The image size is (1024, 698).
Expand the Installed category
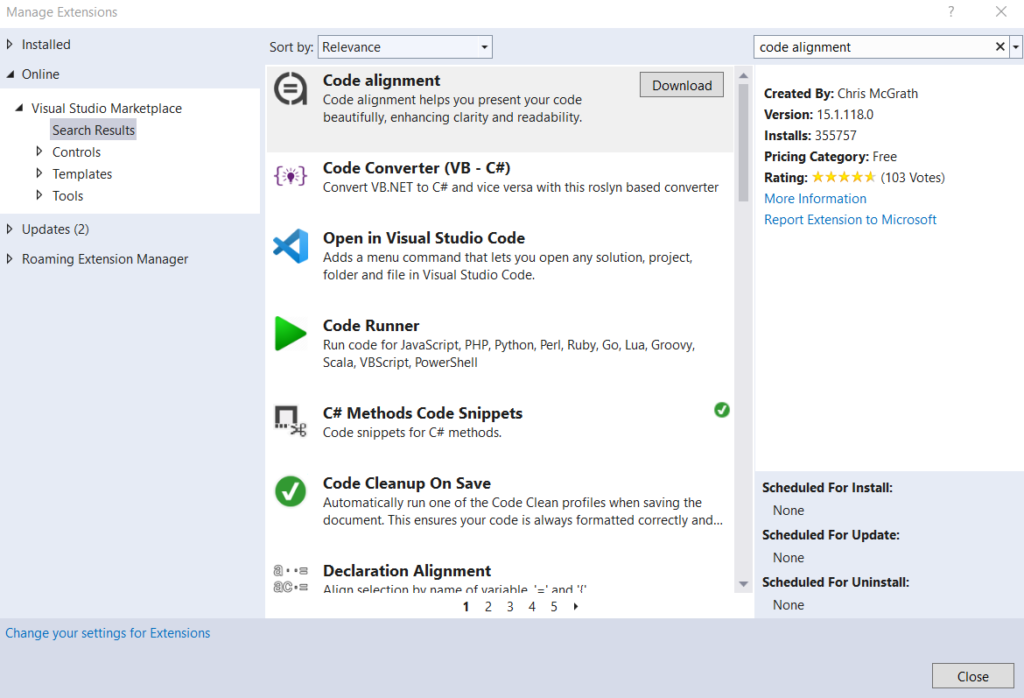tap(9, 44)
